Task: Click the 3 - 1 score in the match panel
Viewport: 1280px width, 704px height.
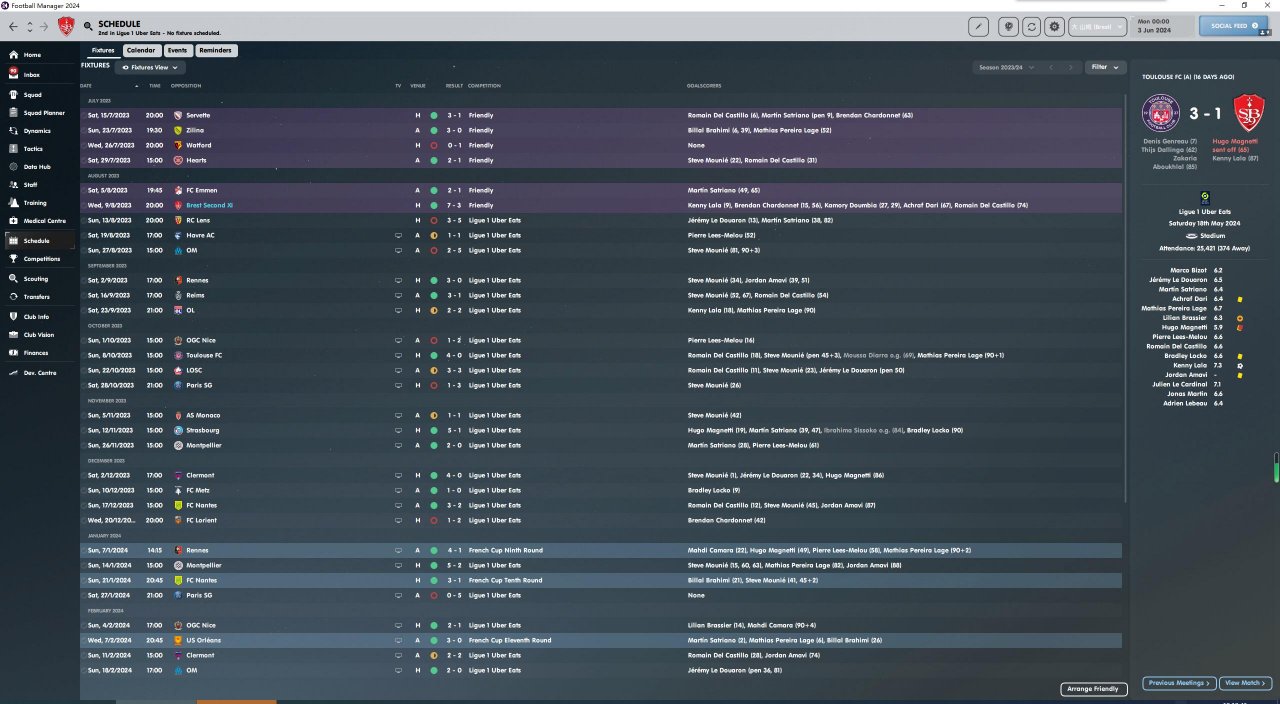Action: pos(1205,115)
